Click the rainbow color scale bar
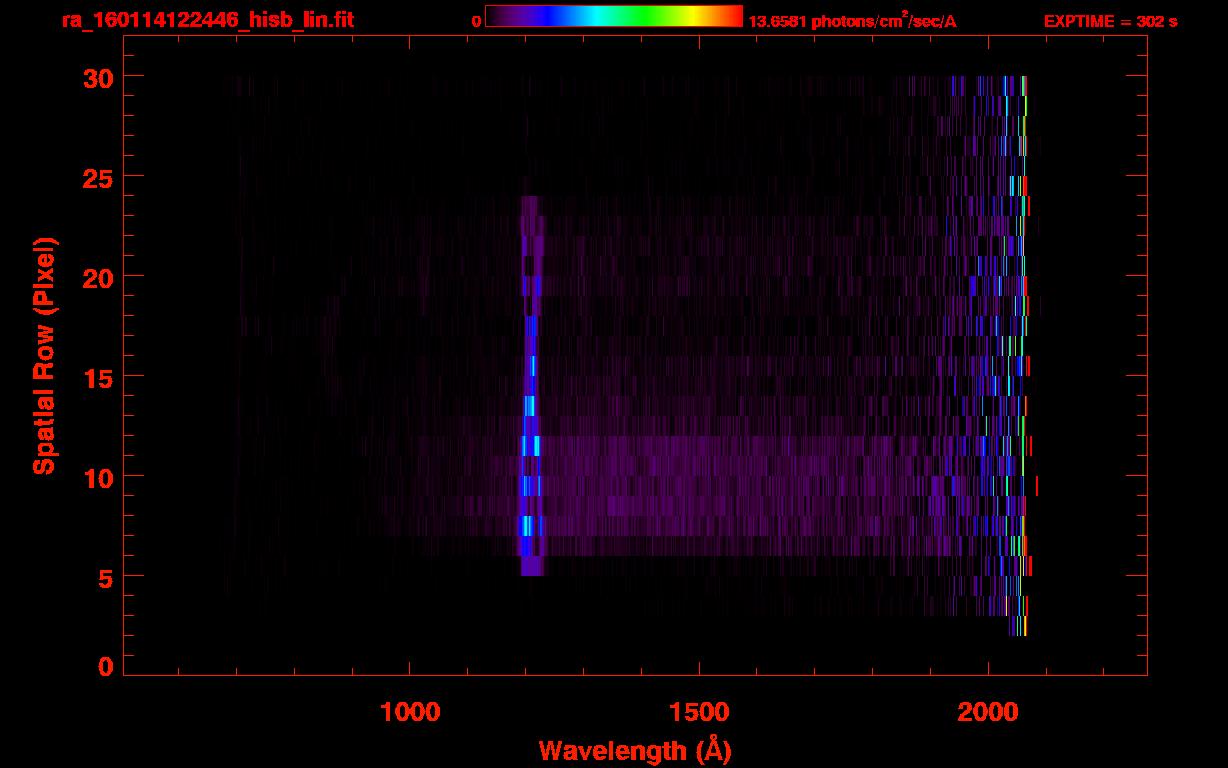This screenshot has width=1228, height=768. tap(613, 16)
